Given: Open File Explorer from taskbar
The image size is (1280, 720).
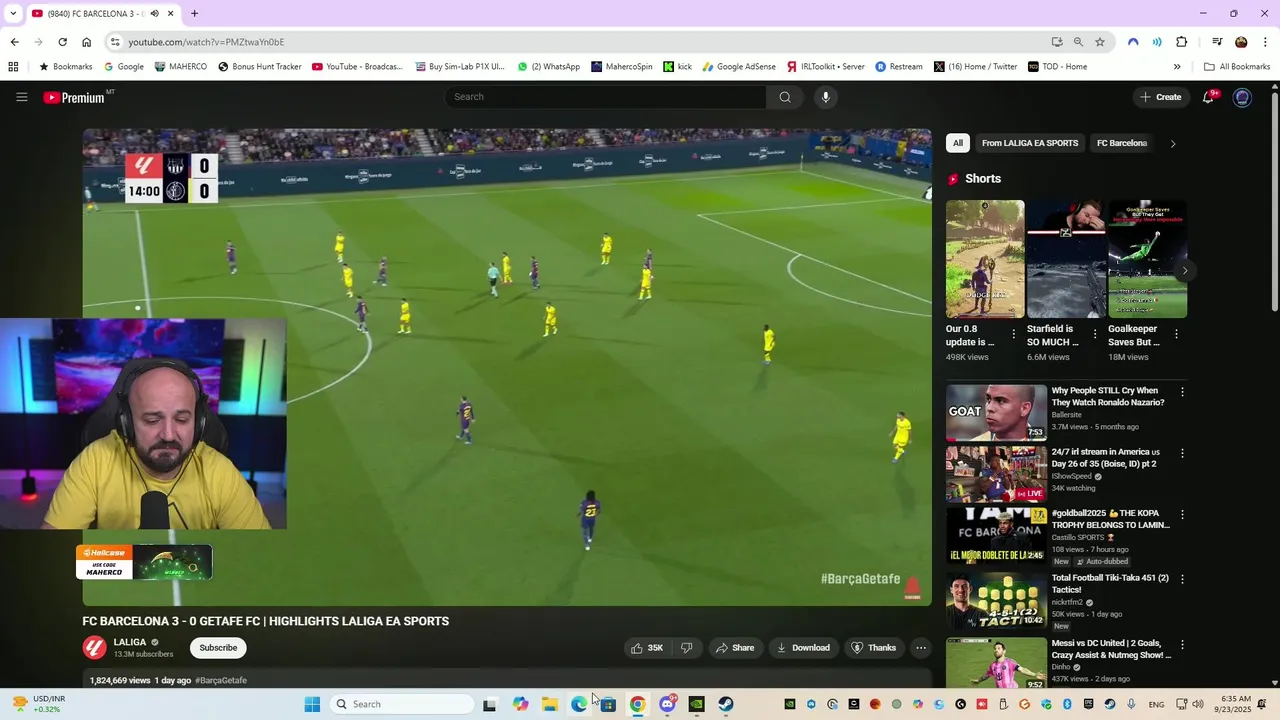Looking at the screenshot, I should point(550,704).
